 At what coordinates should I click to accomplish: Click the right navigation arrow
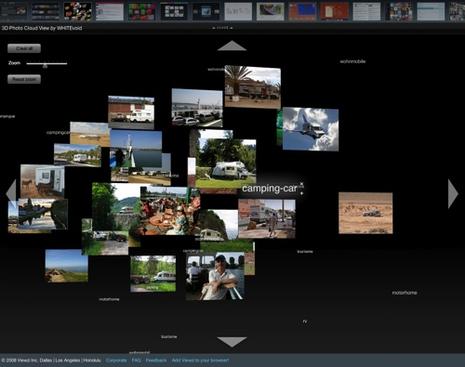coord(453,194)
